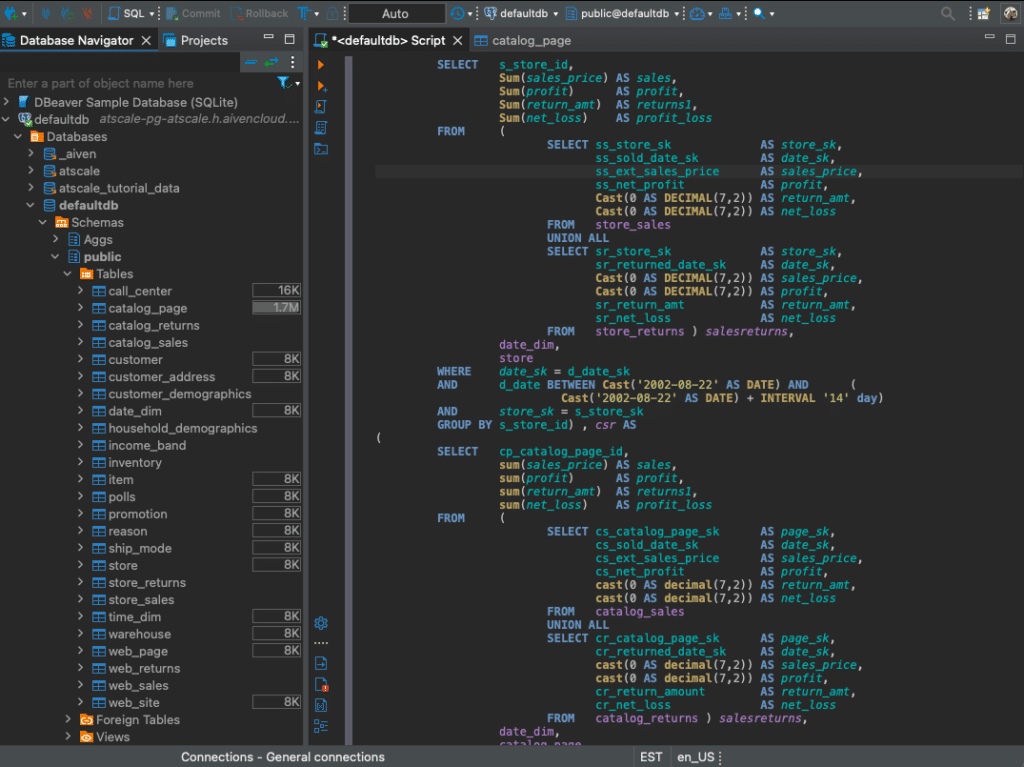Click the Reconnect icon in main toolbar
Viewport: 1024px width, 767px height.
pyautogui.click(x=66, y=13)
